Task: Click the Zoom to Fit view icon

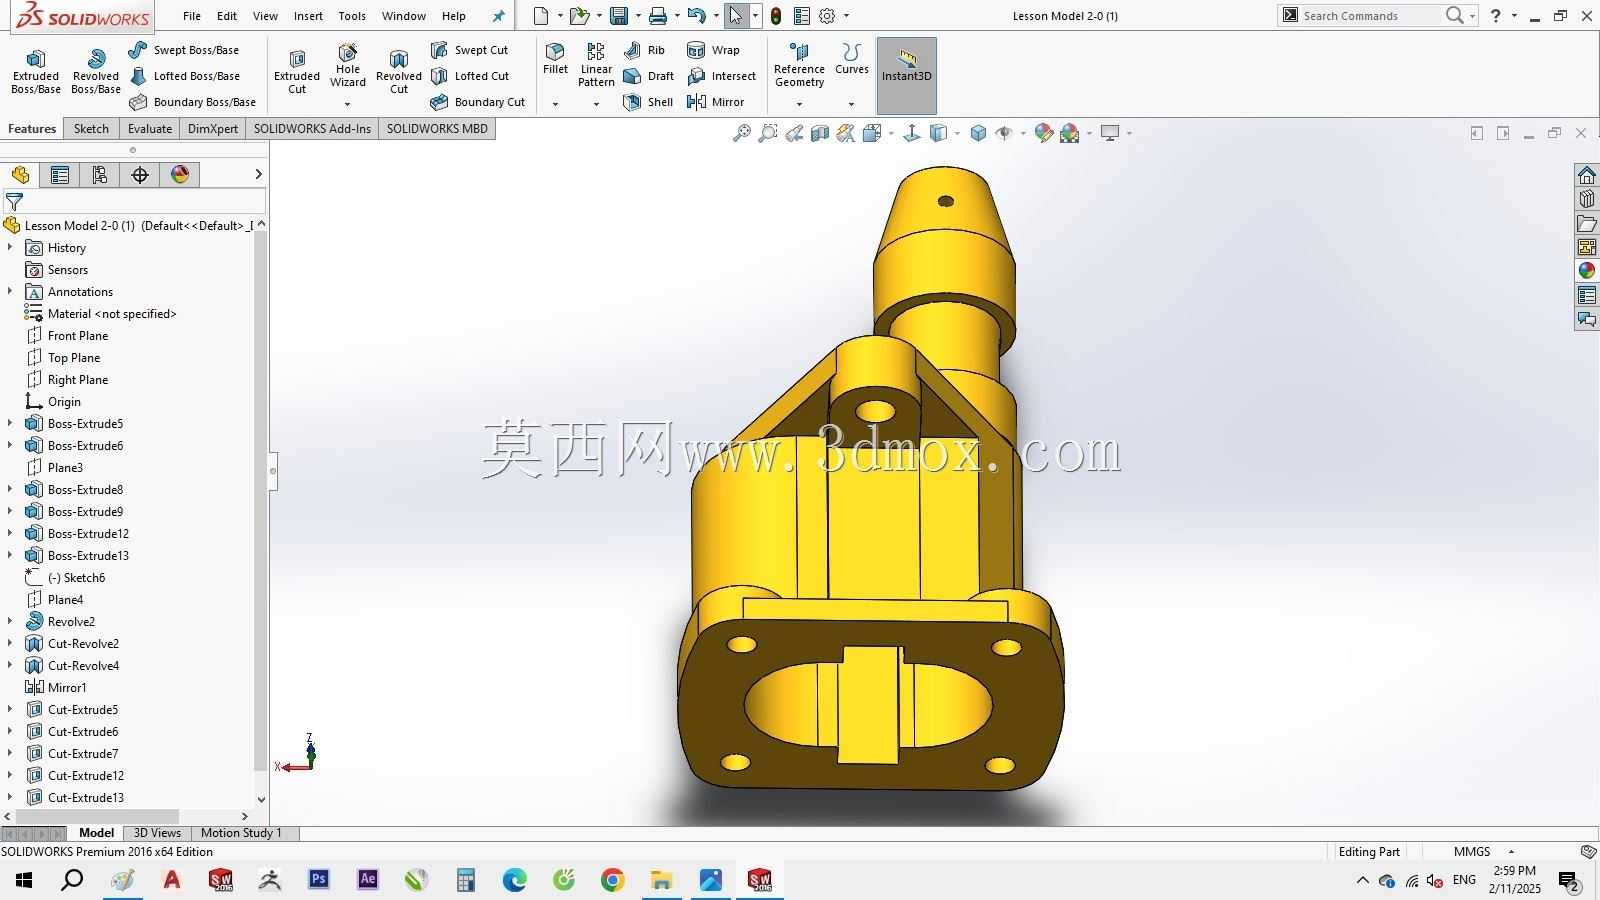Action: (741, 133)
